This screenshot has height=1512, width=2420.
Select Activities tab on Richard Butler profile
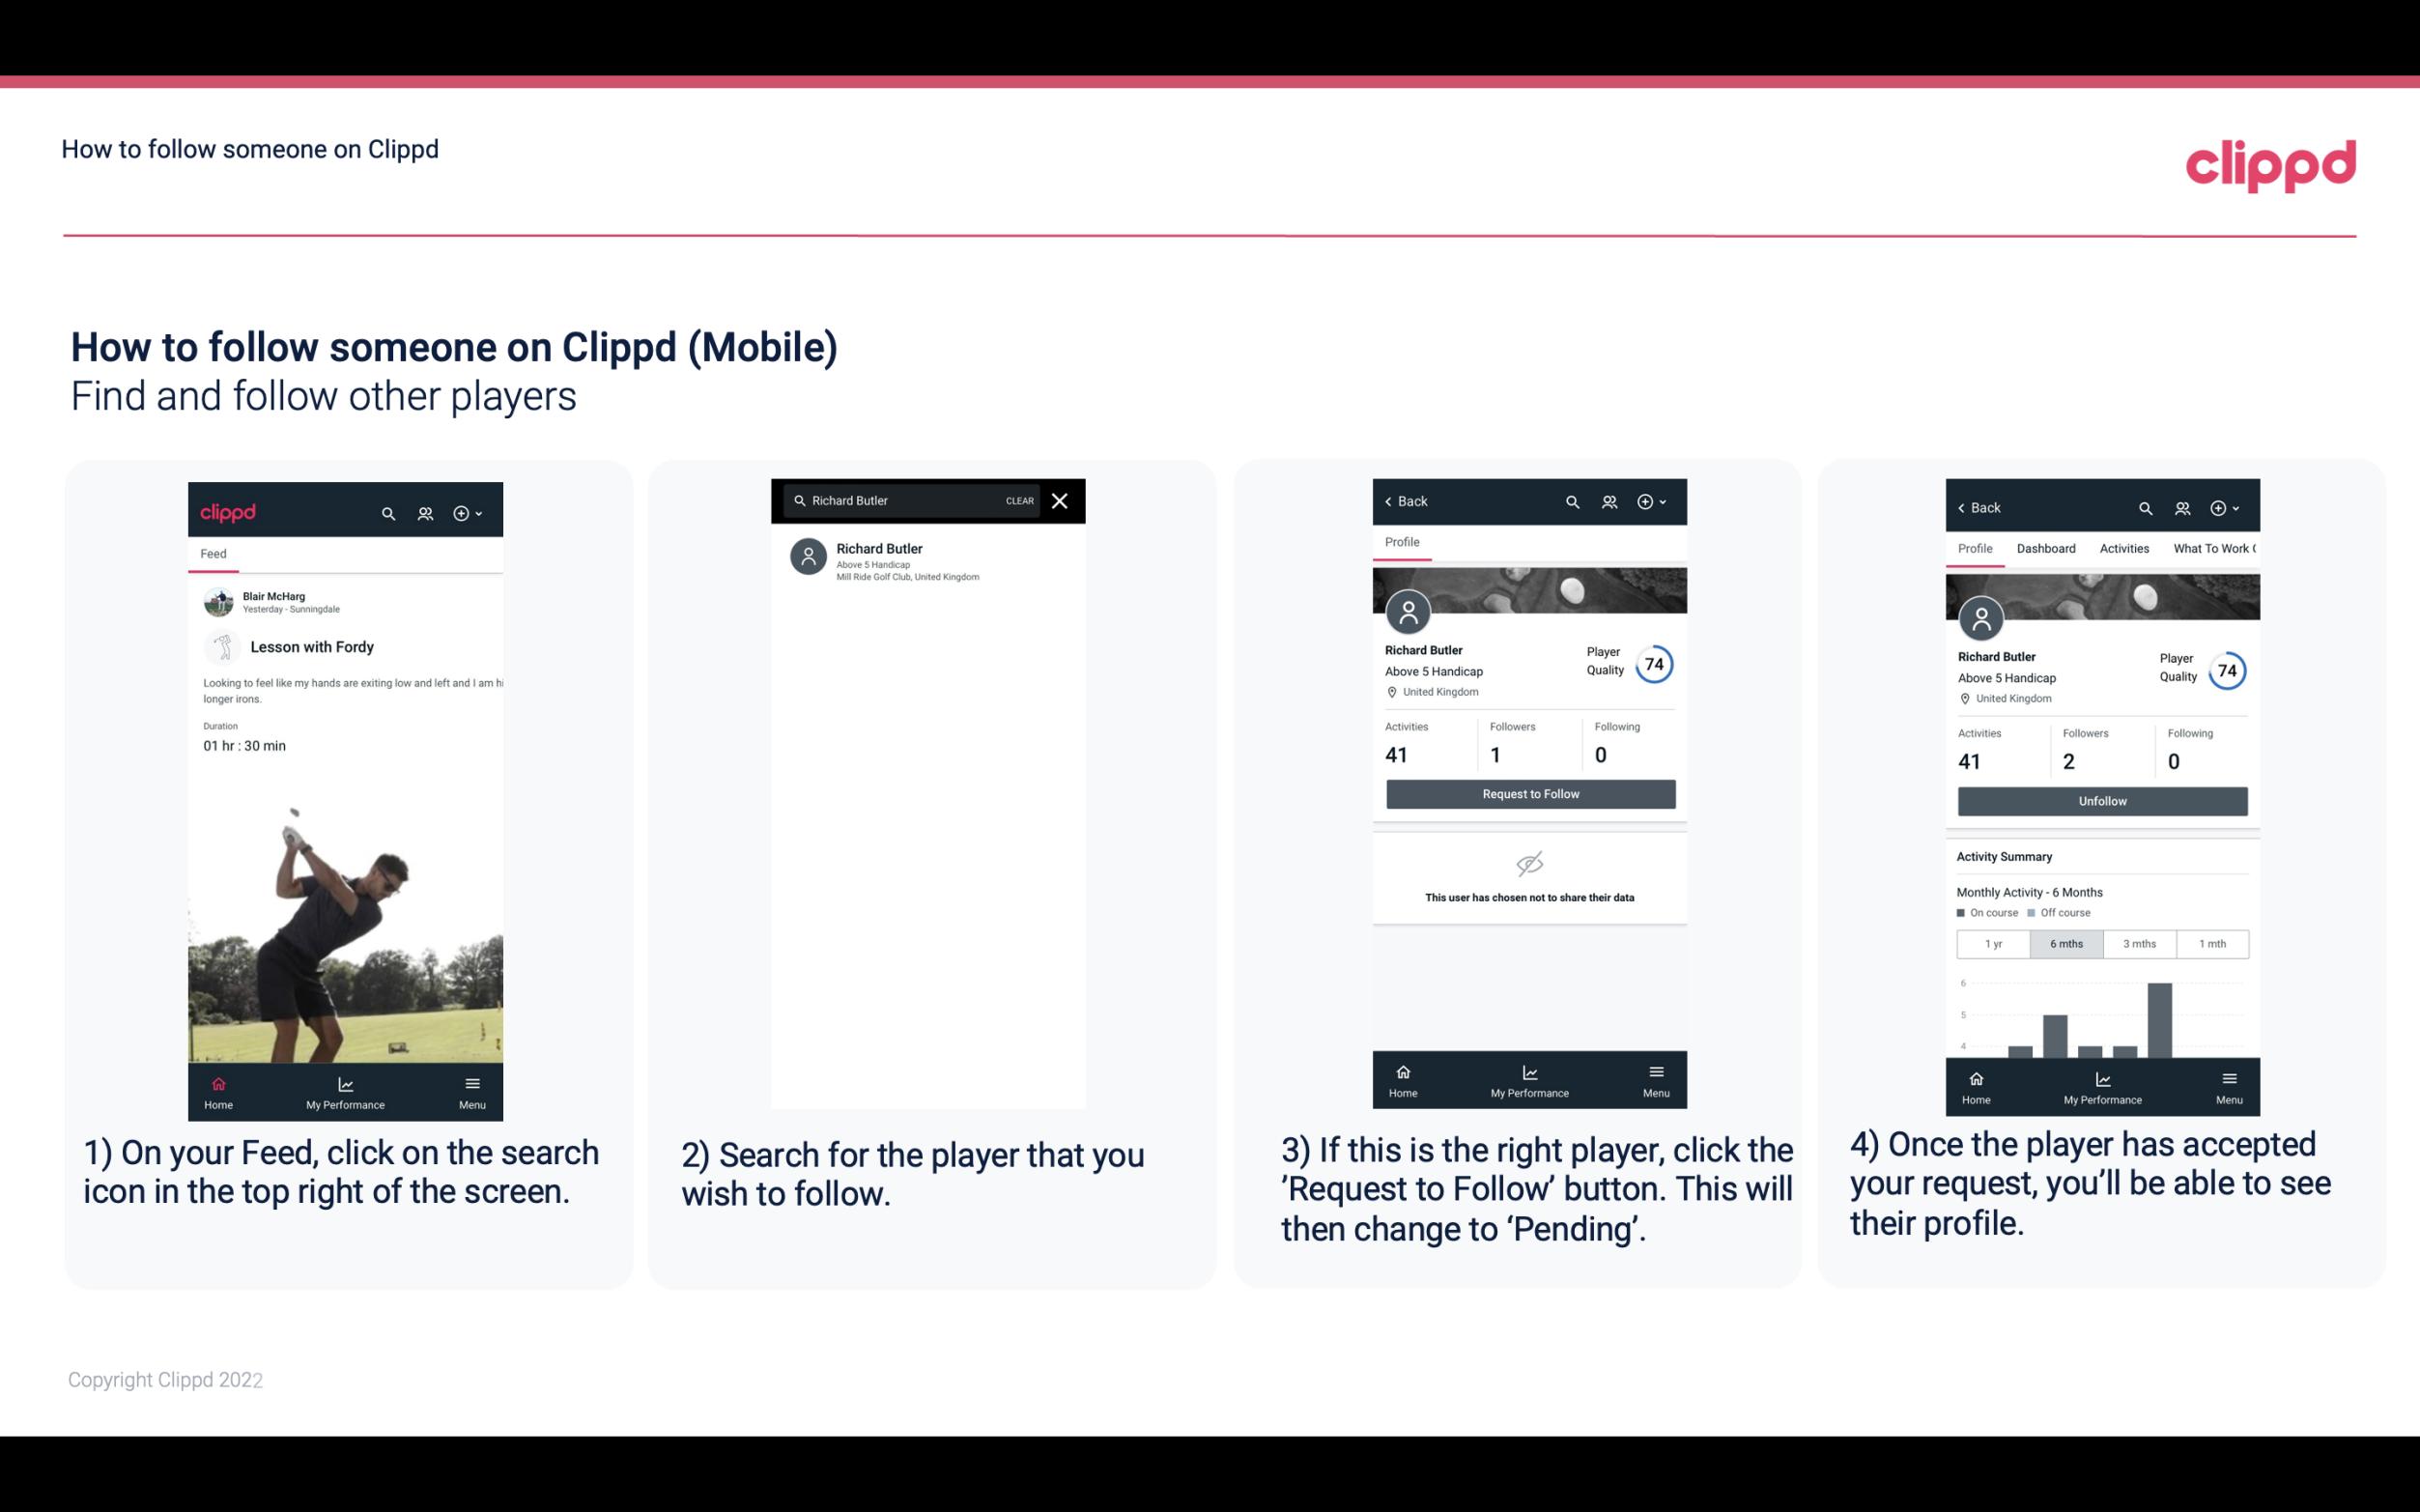(x=2124, y=549)
